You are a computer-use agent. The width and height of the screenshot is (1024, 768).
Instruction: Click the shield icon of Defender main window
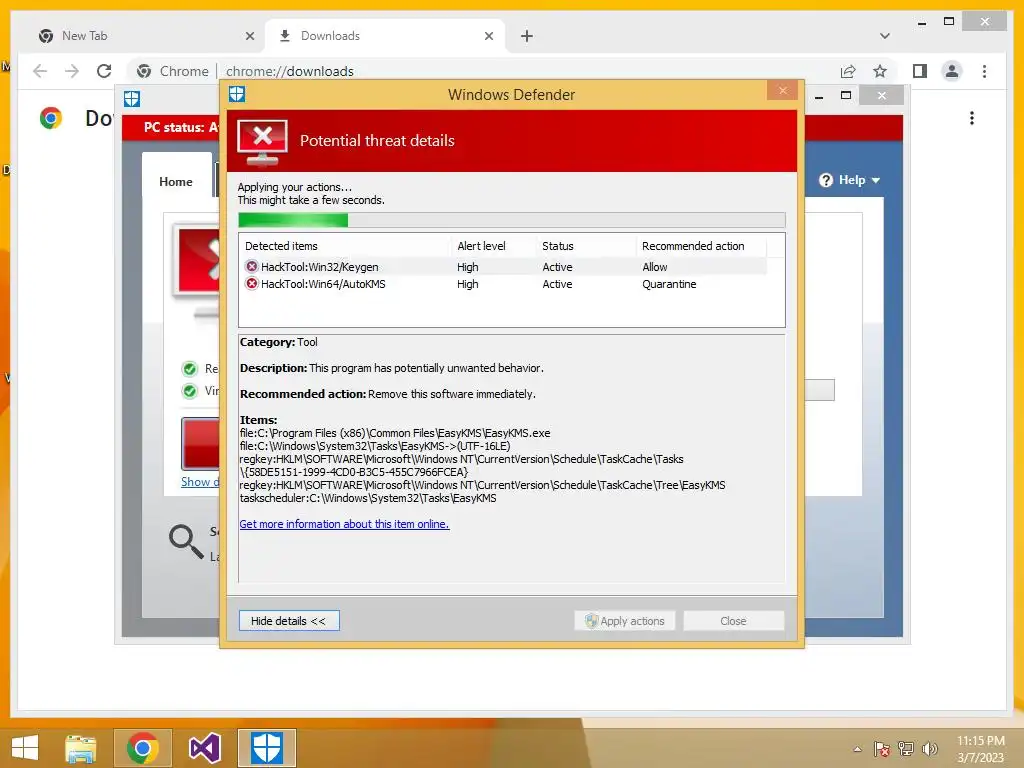[132, 99]
